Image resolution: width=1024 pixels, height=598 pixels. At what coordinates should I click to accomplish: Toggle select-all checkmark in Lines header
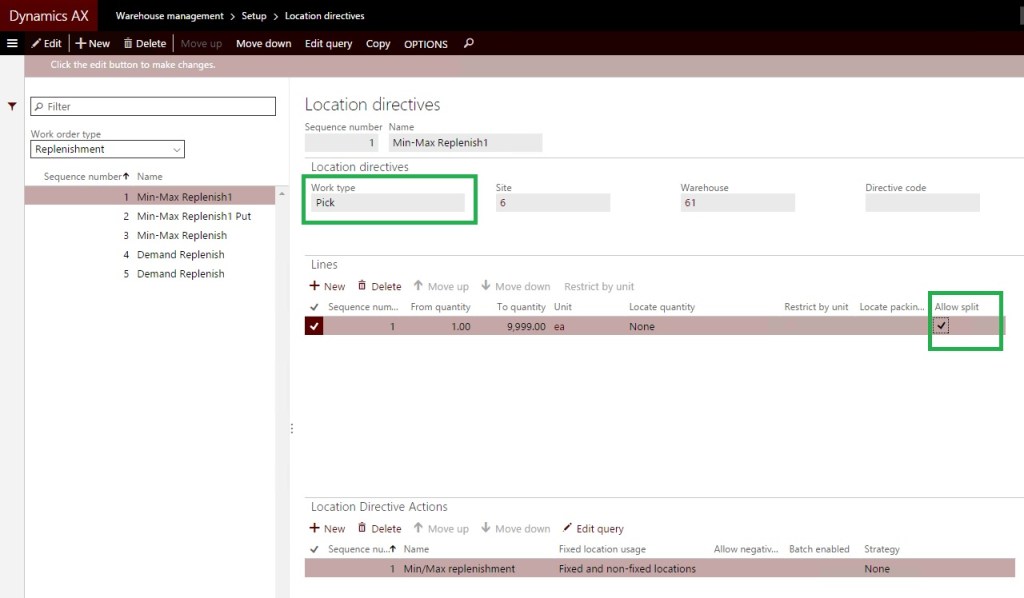(x=315, y=307)
